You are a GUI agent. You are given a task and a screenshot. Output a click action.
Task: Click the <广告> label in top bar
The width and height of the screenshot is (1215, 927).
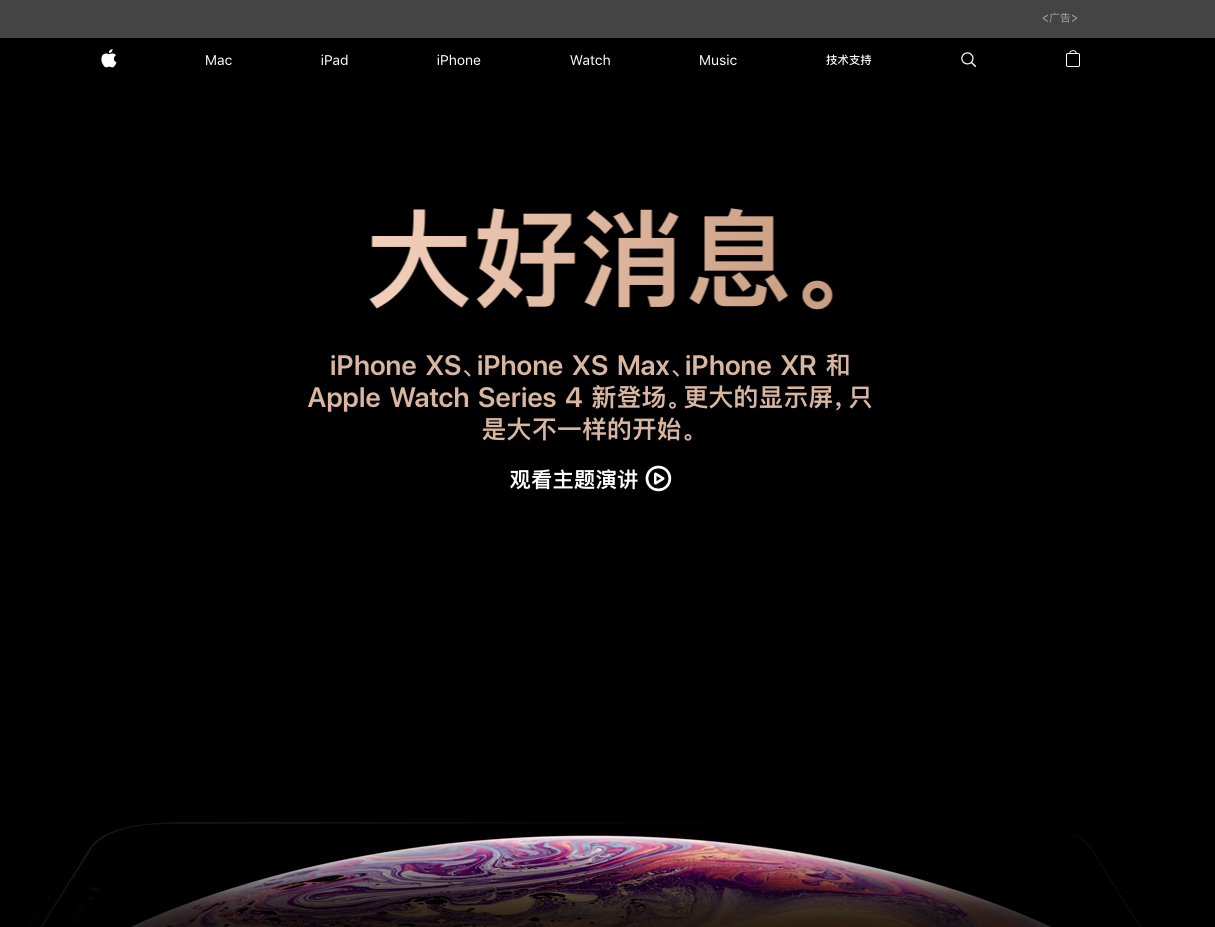[1059, 18]
